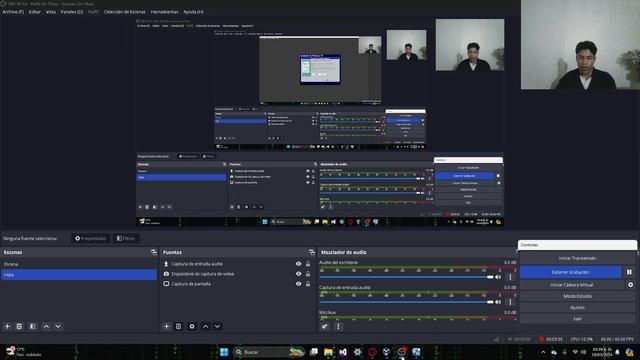This screenshot has width=640, height=360.
Task: Click Iniciar Transmisión button
Action: pyautogui.click(x=577, y=258)
